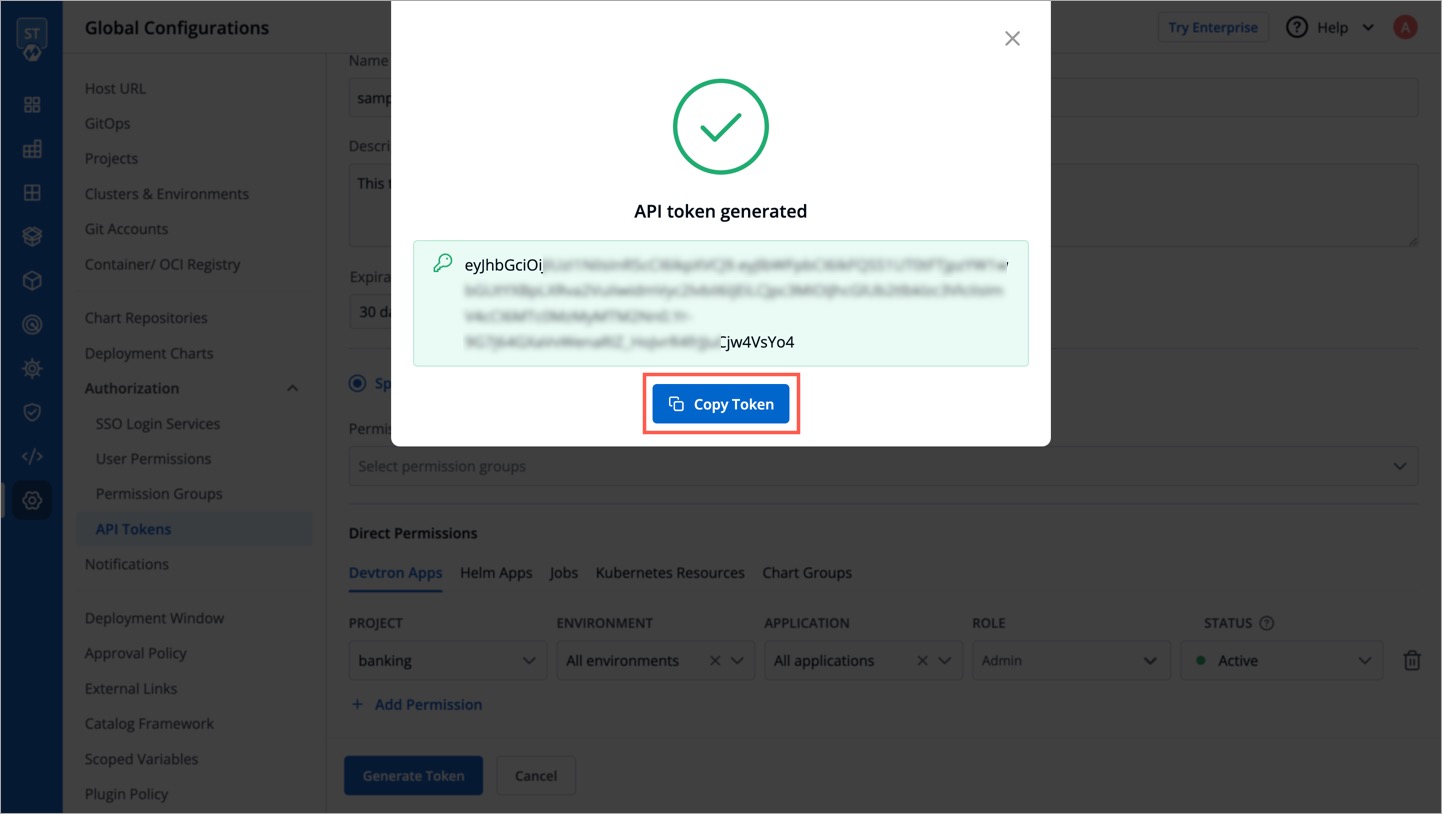Select the Specific permissions radio button

(x=357, y=383)
